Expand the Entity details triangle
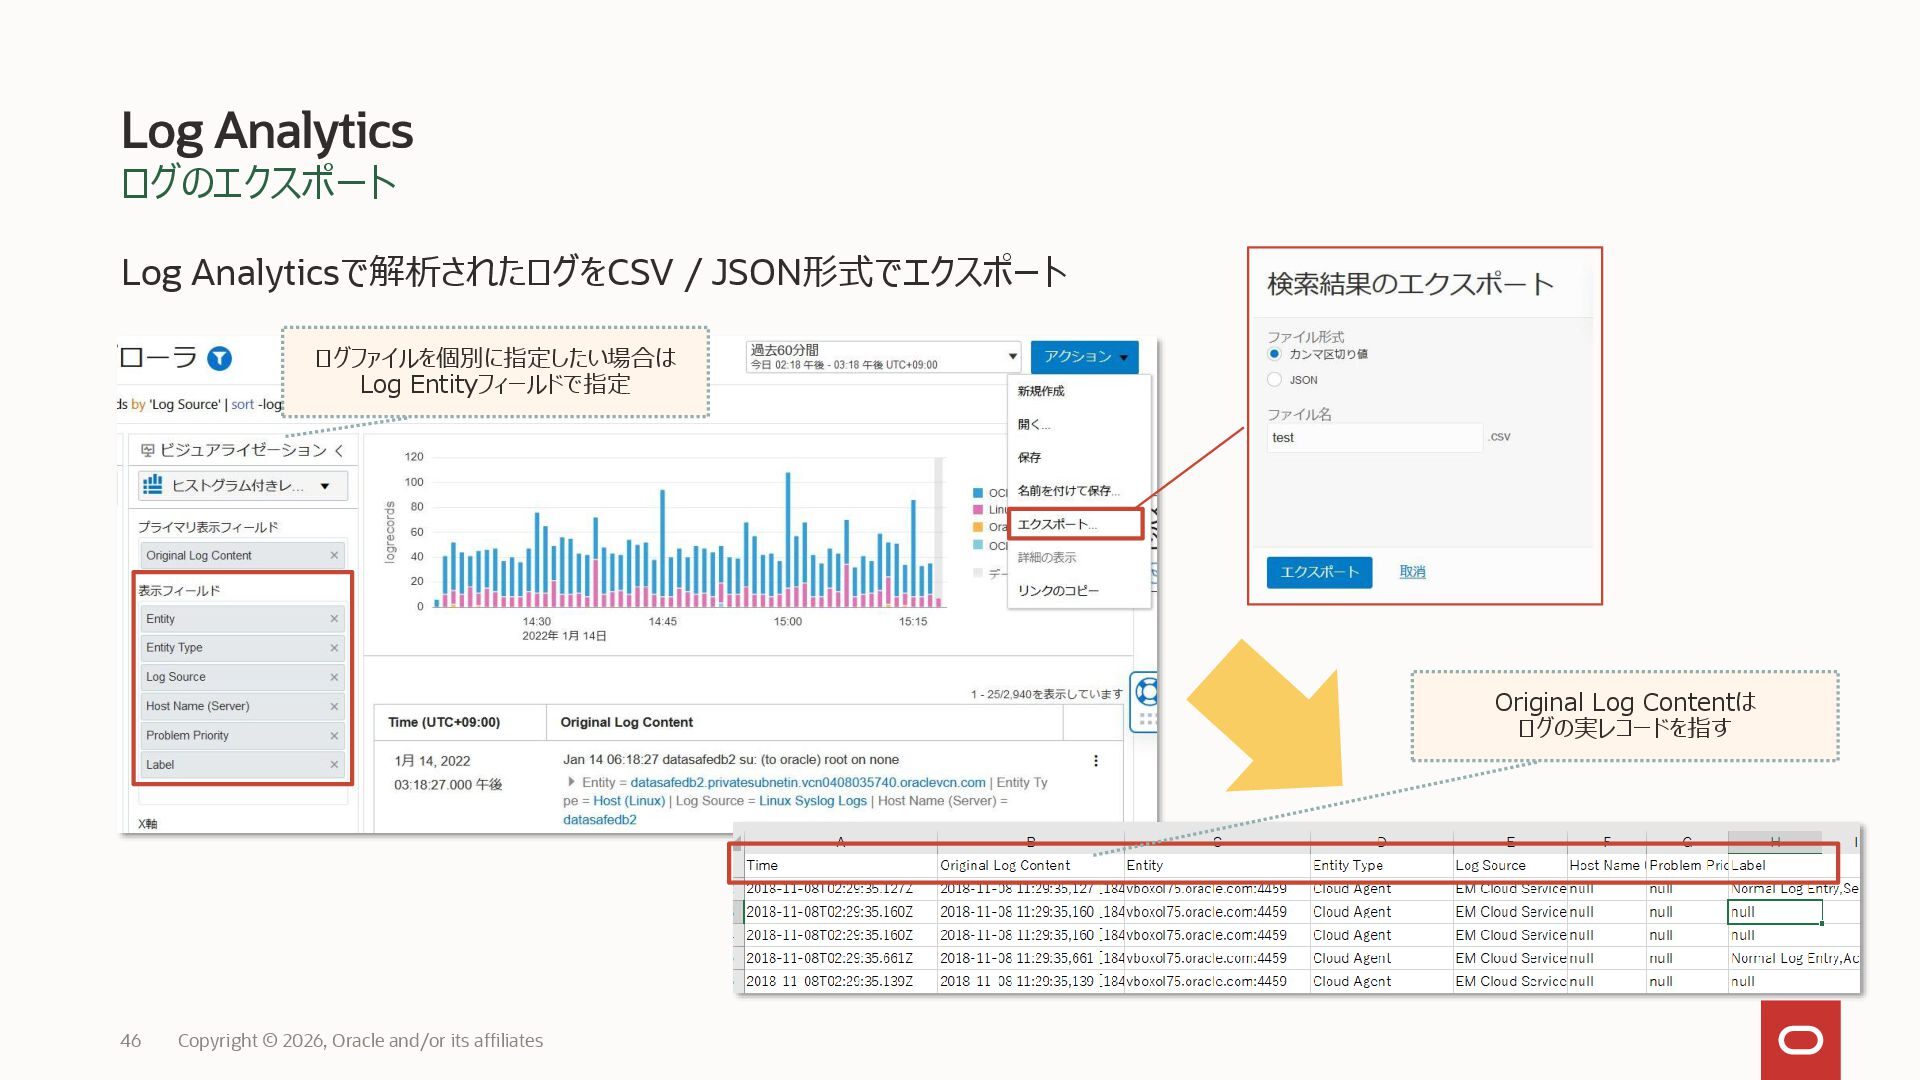This screenshot has height=1080, width=1920. pyautogui.click(x=571, y=782)
